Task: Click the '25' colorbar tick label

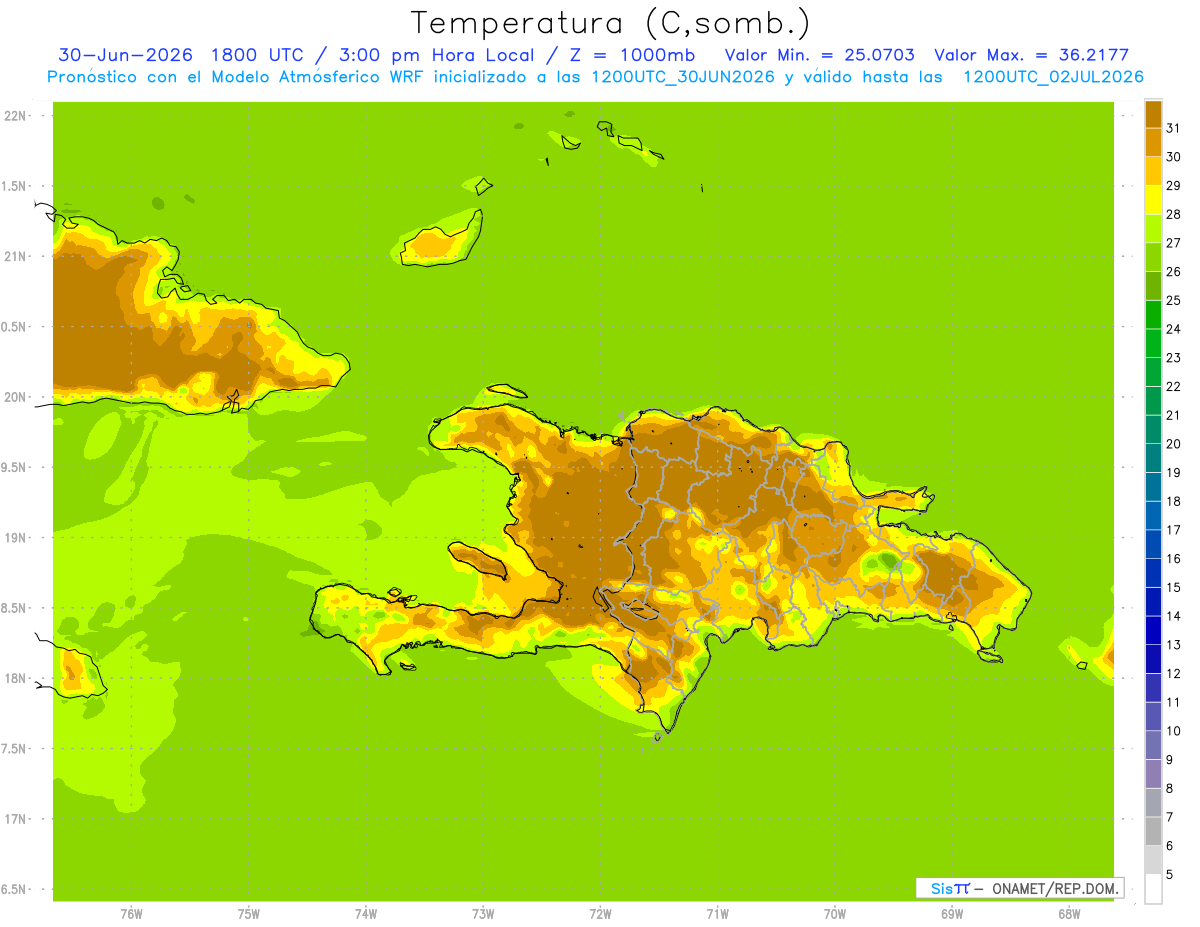Action: click(x=1173, y=300)
